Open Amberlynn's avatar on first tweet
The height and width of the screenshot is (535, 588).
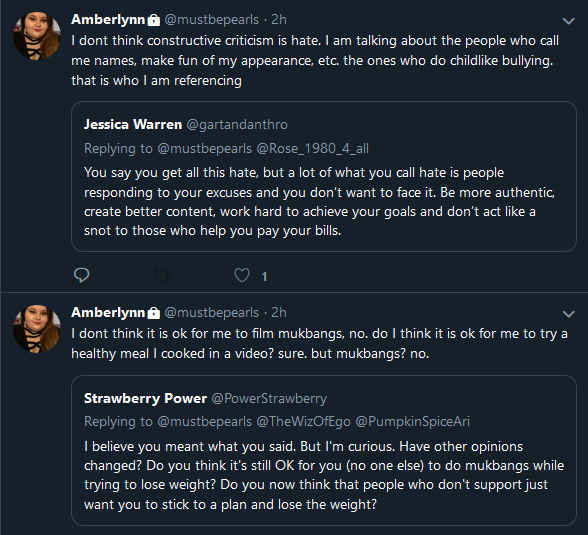pos(37,36)
